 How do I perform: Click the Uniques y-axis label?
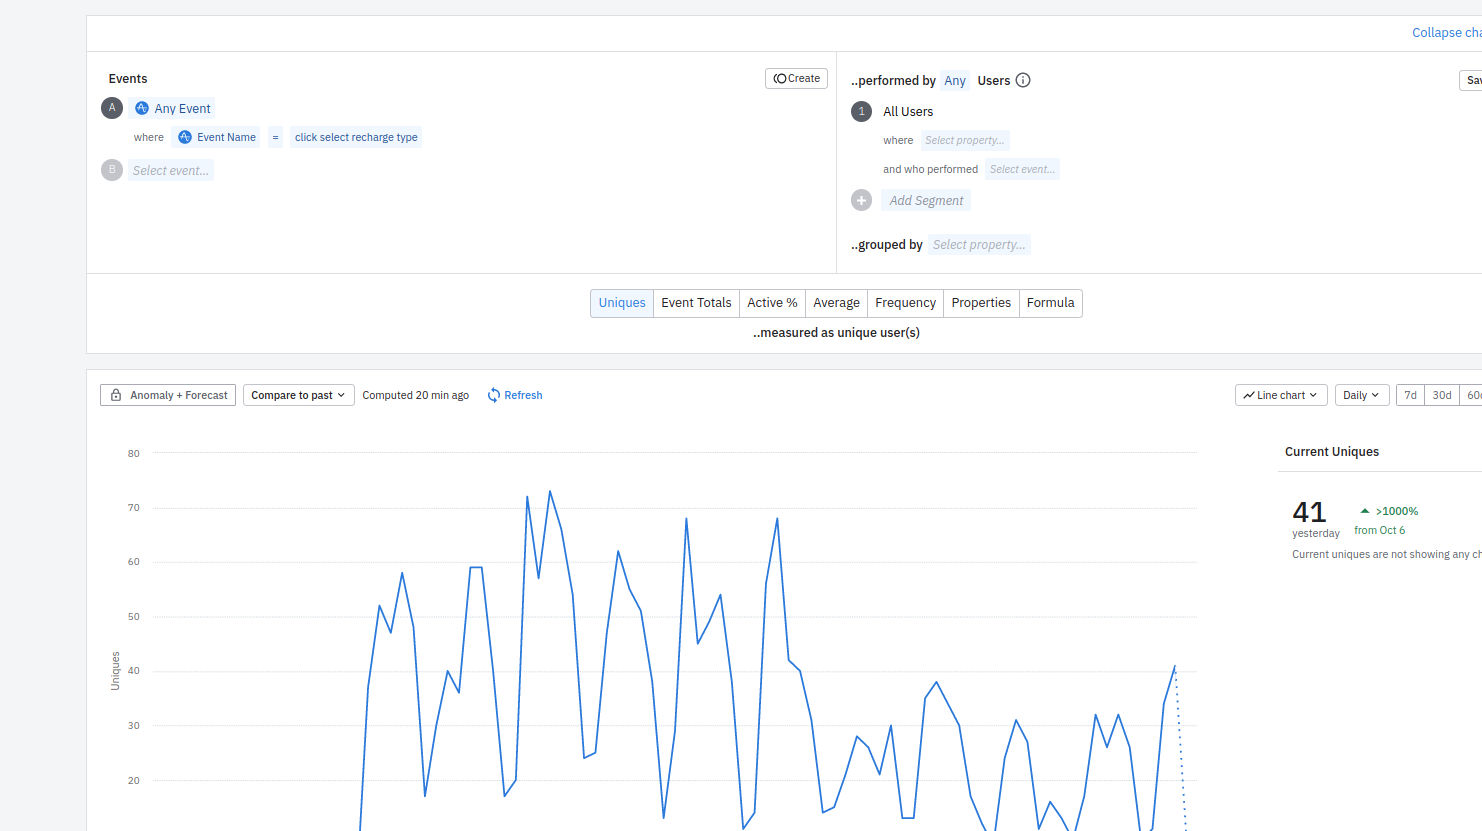coord(115,671)
